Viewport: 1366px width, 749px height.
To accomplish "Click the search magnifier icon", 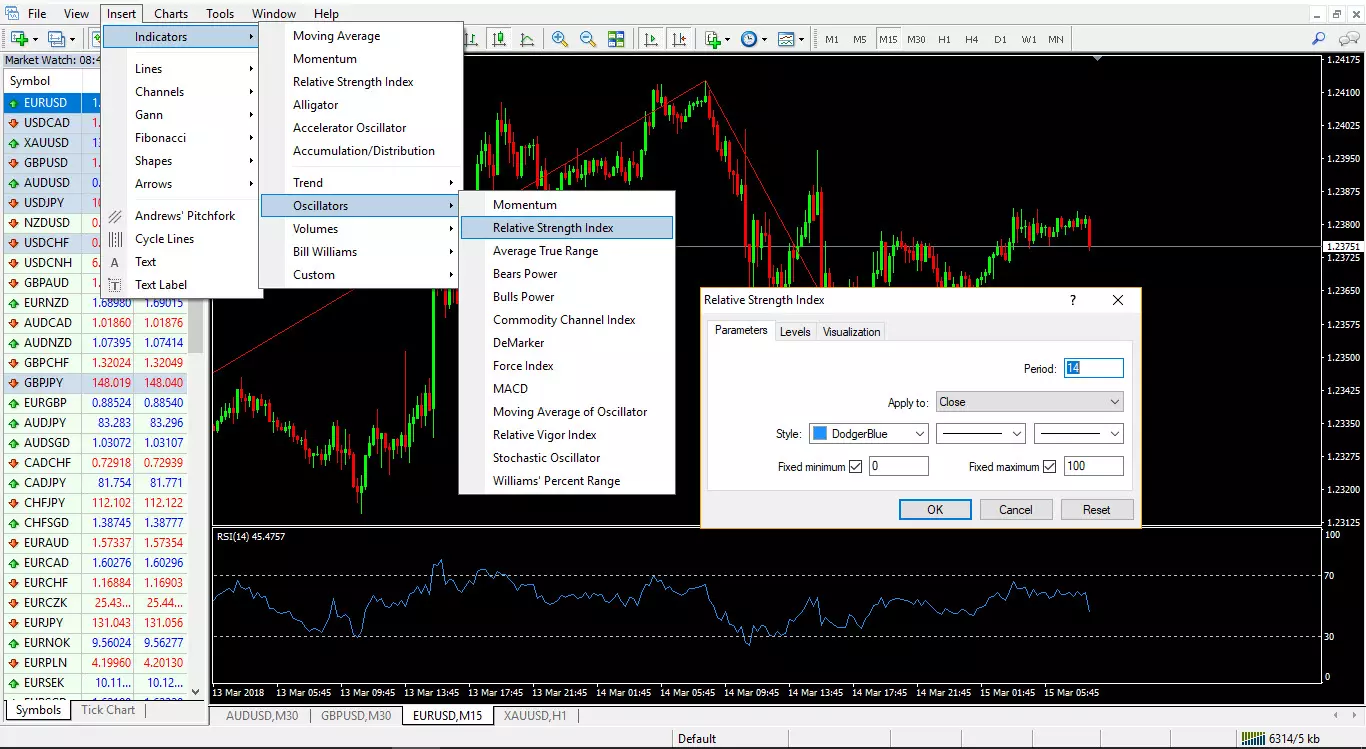I will click(x=1319, y=39).
